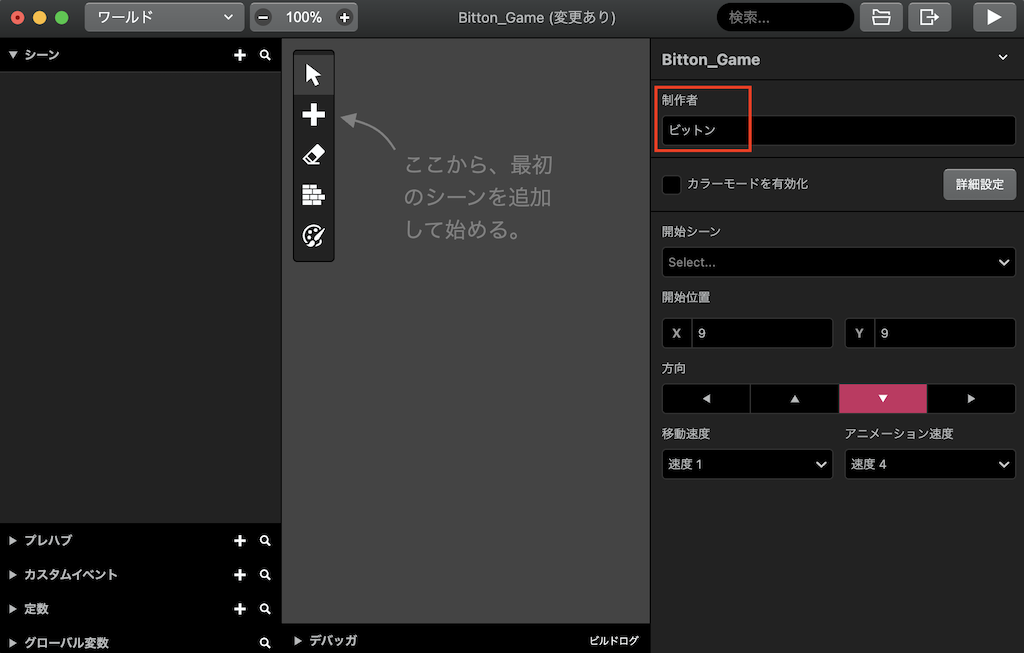Open the ワールド view dropdown

(x=164, y=17)
